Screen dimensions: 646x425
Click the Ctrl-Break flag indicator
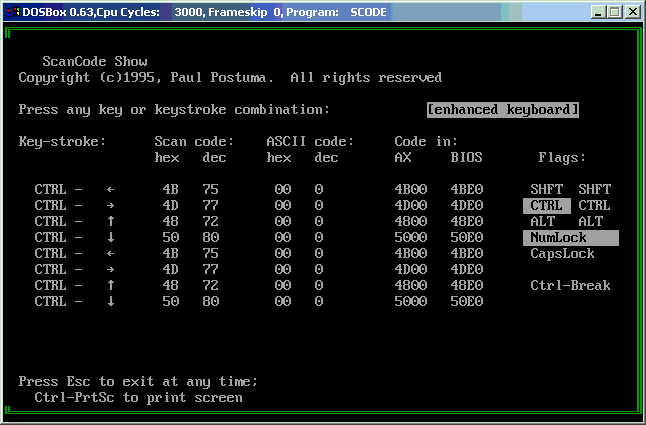[x=571, y=285]
